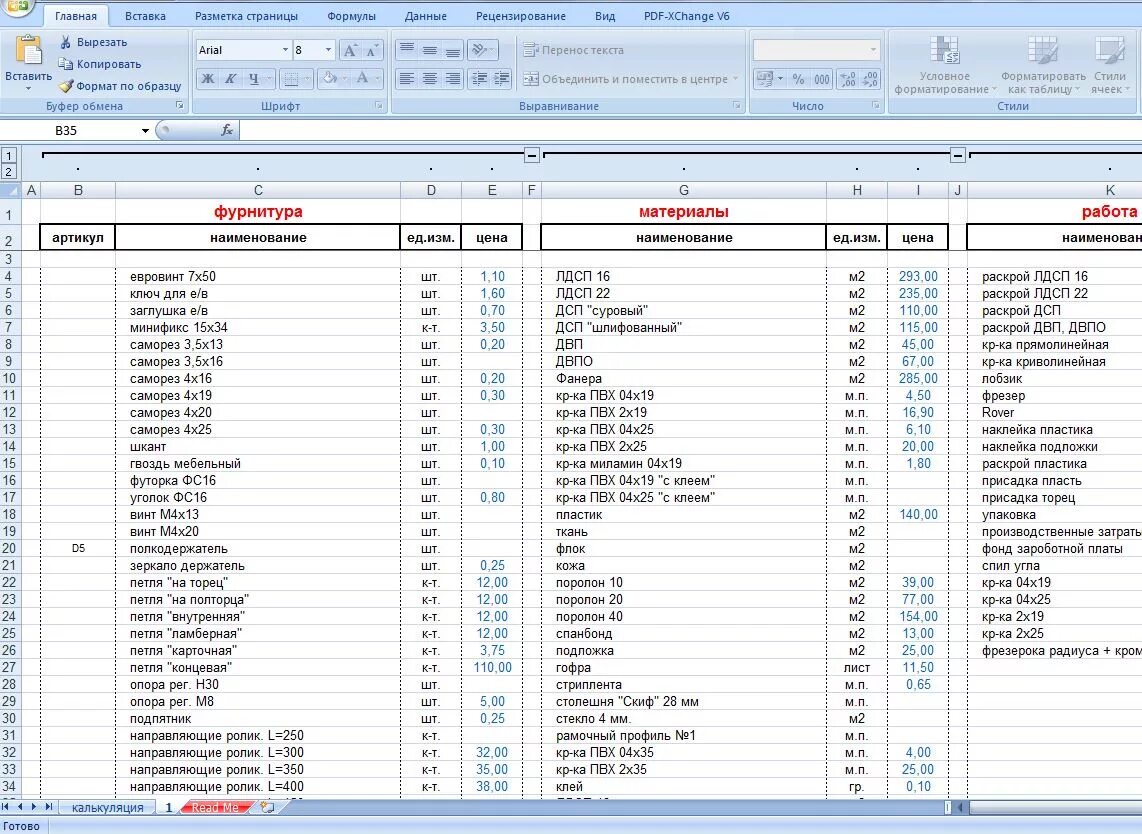This screenshot has width=1142, height=834.
Task: Decrease decimal places
Action: point(870,79)
